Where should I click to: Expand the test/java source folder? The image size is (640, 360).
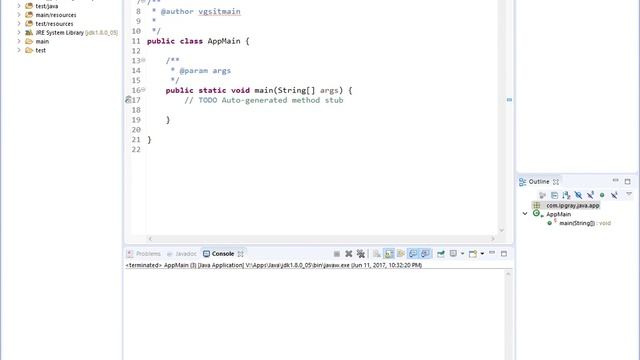click(x=19, y=6)
